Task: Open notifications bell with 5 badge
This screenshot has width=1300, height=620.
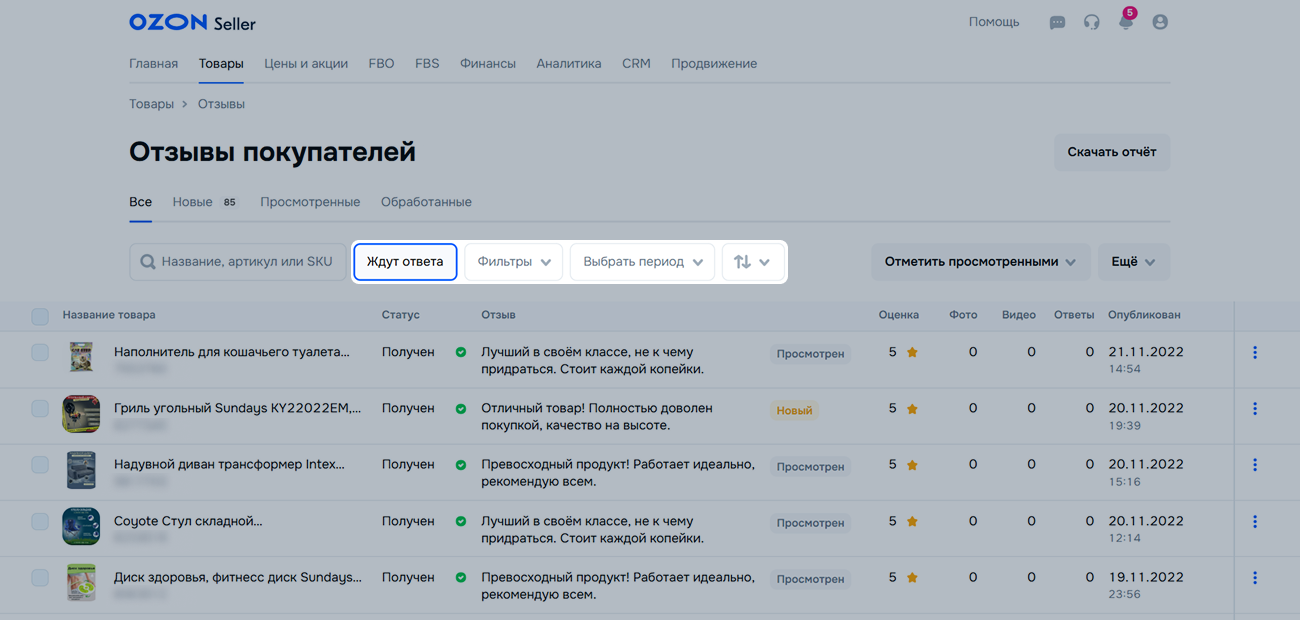Action: point(1126,22)
